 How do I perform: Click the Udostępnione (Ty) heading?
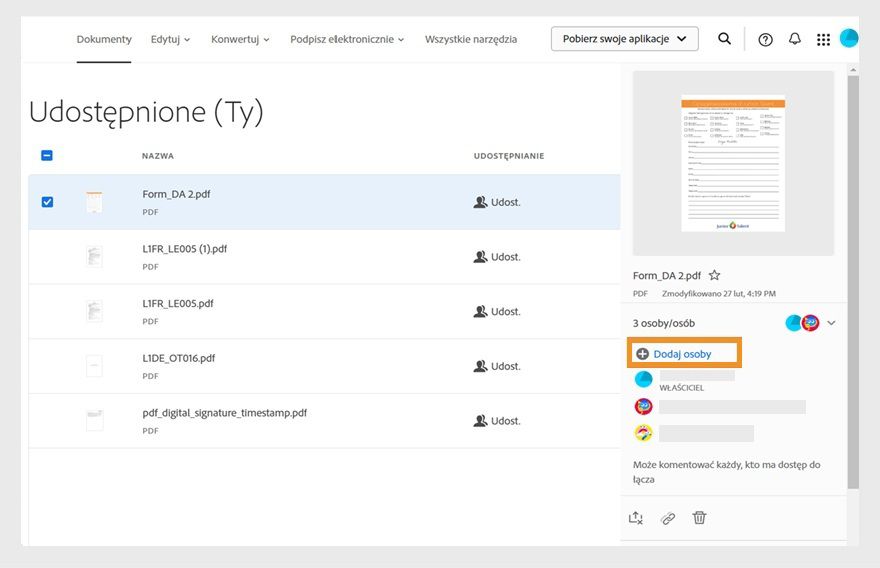coord(146,112)
